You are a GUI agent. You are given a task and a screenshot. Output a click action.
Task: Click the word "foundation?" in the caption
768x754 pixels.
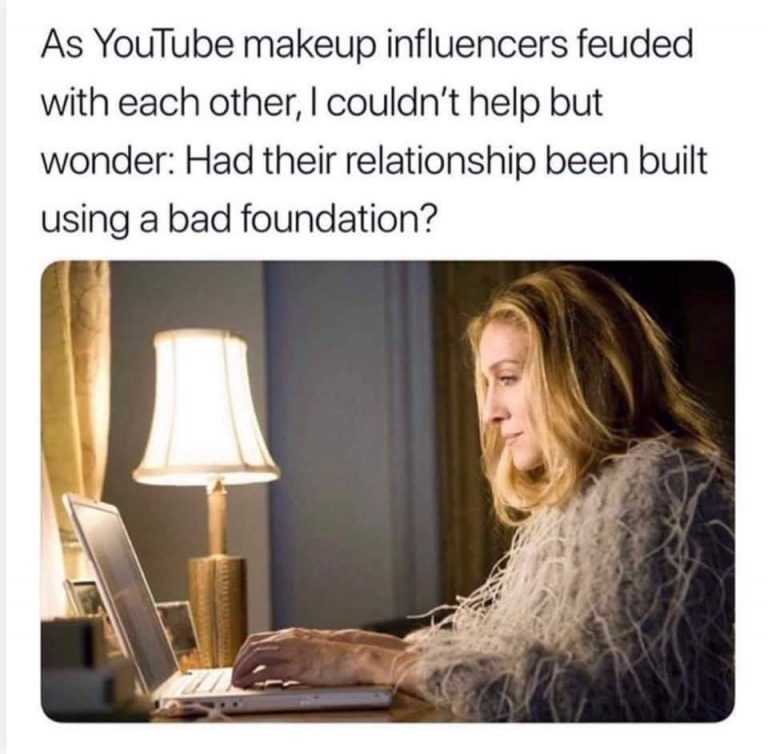(x=337, y=217)
